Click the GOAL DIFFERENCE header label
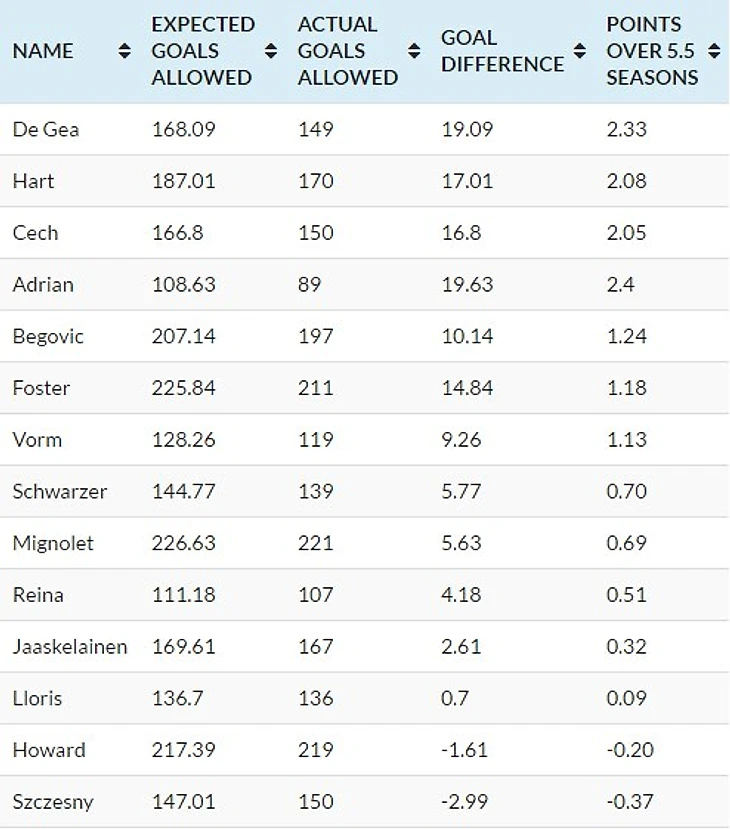 point(502,51)
